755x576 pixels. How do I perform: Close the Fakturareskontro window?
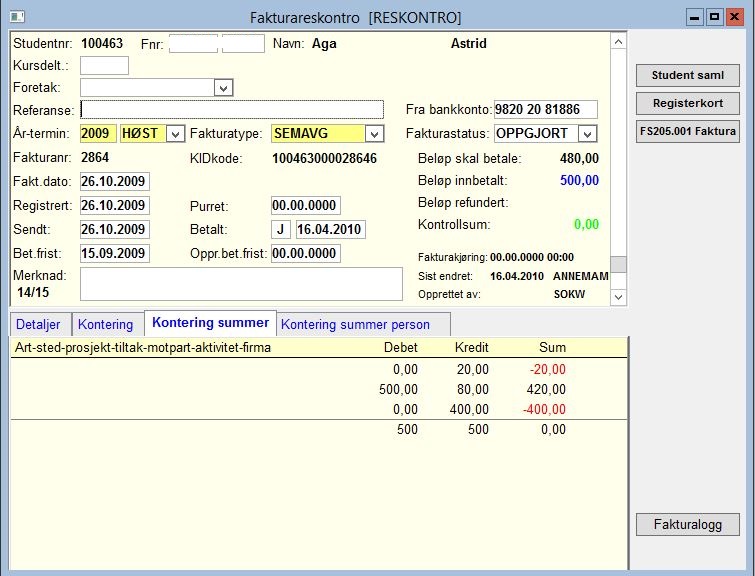click(x=735, y=17)
